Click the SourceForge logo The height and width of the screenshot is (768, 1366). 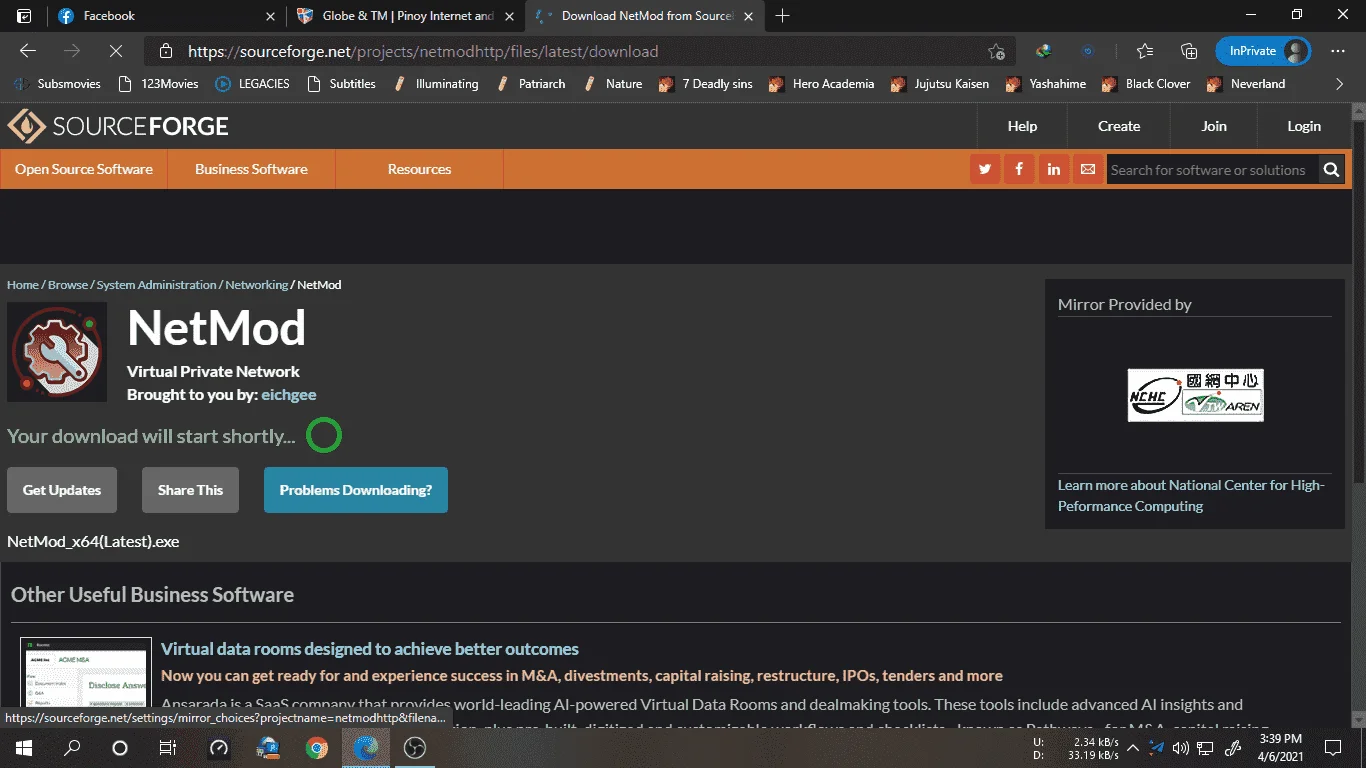[118, 126]
